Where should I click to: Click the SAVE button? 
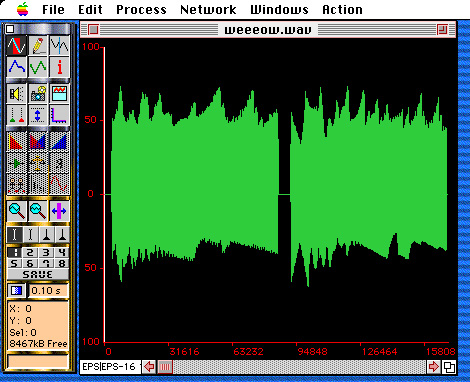point(38,275)
